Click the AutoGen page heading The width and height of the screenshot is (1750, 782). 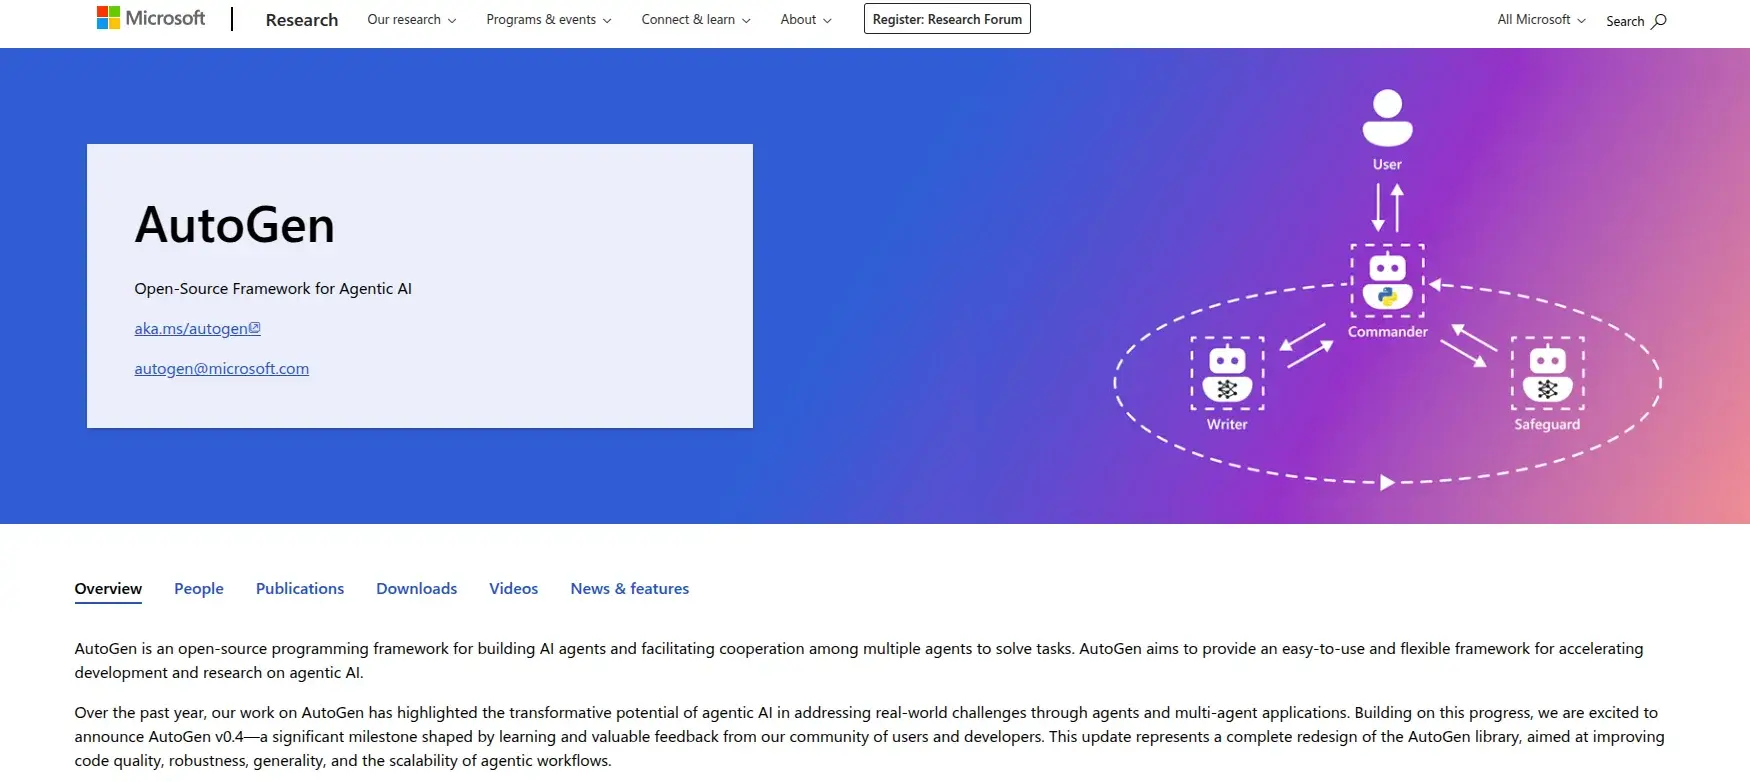coord(235,225)
